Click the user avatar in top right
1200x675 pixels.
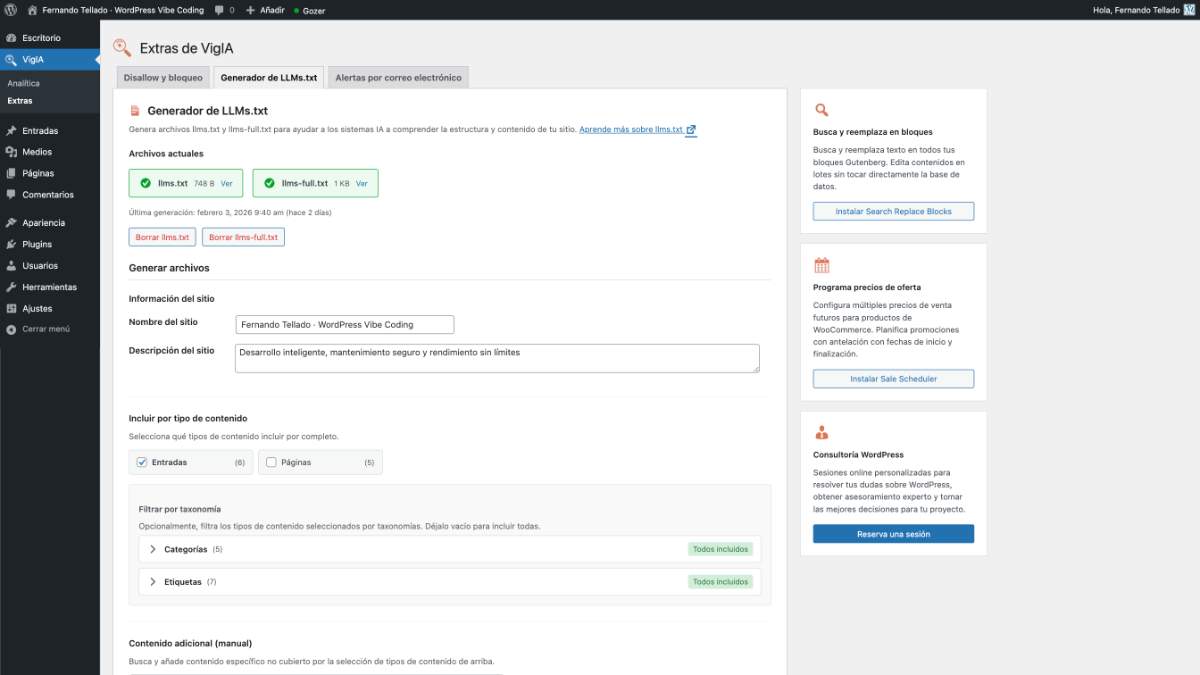point(1189,10)
